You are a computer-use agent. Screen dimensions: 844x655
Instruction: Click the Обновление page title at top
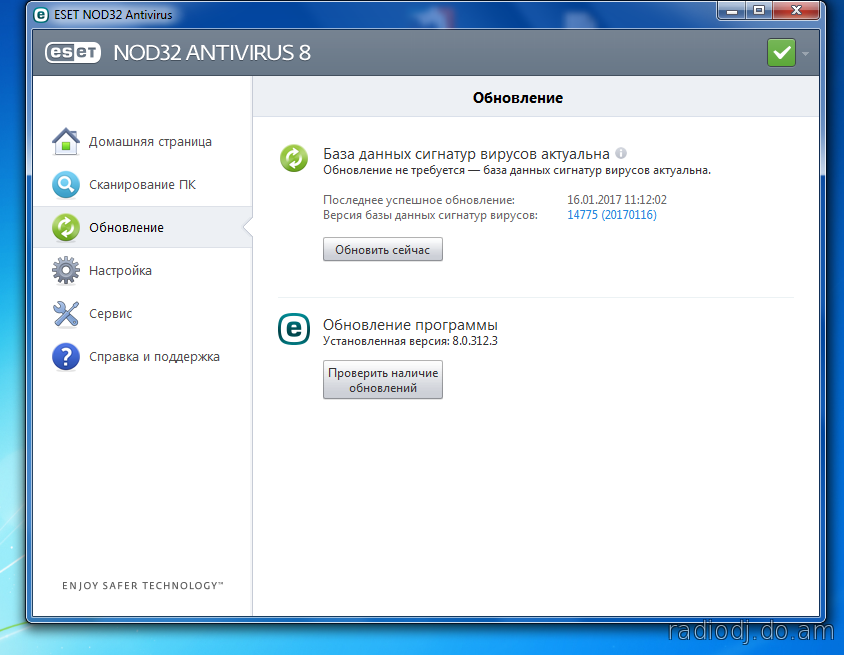point(518,98)
